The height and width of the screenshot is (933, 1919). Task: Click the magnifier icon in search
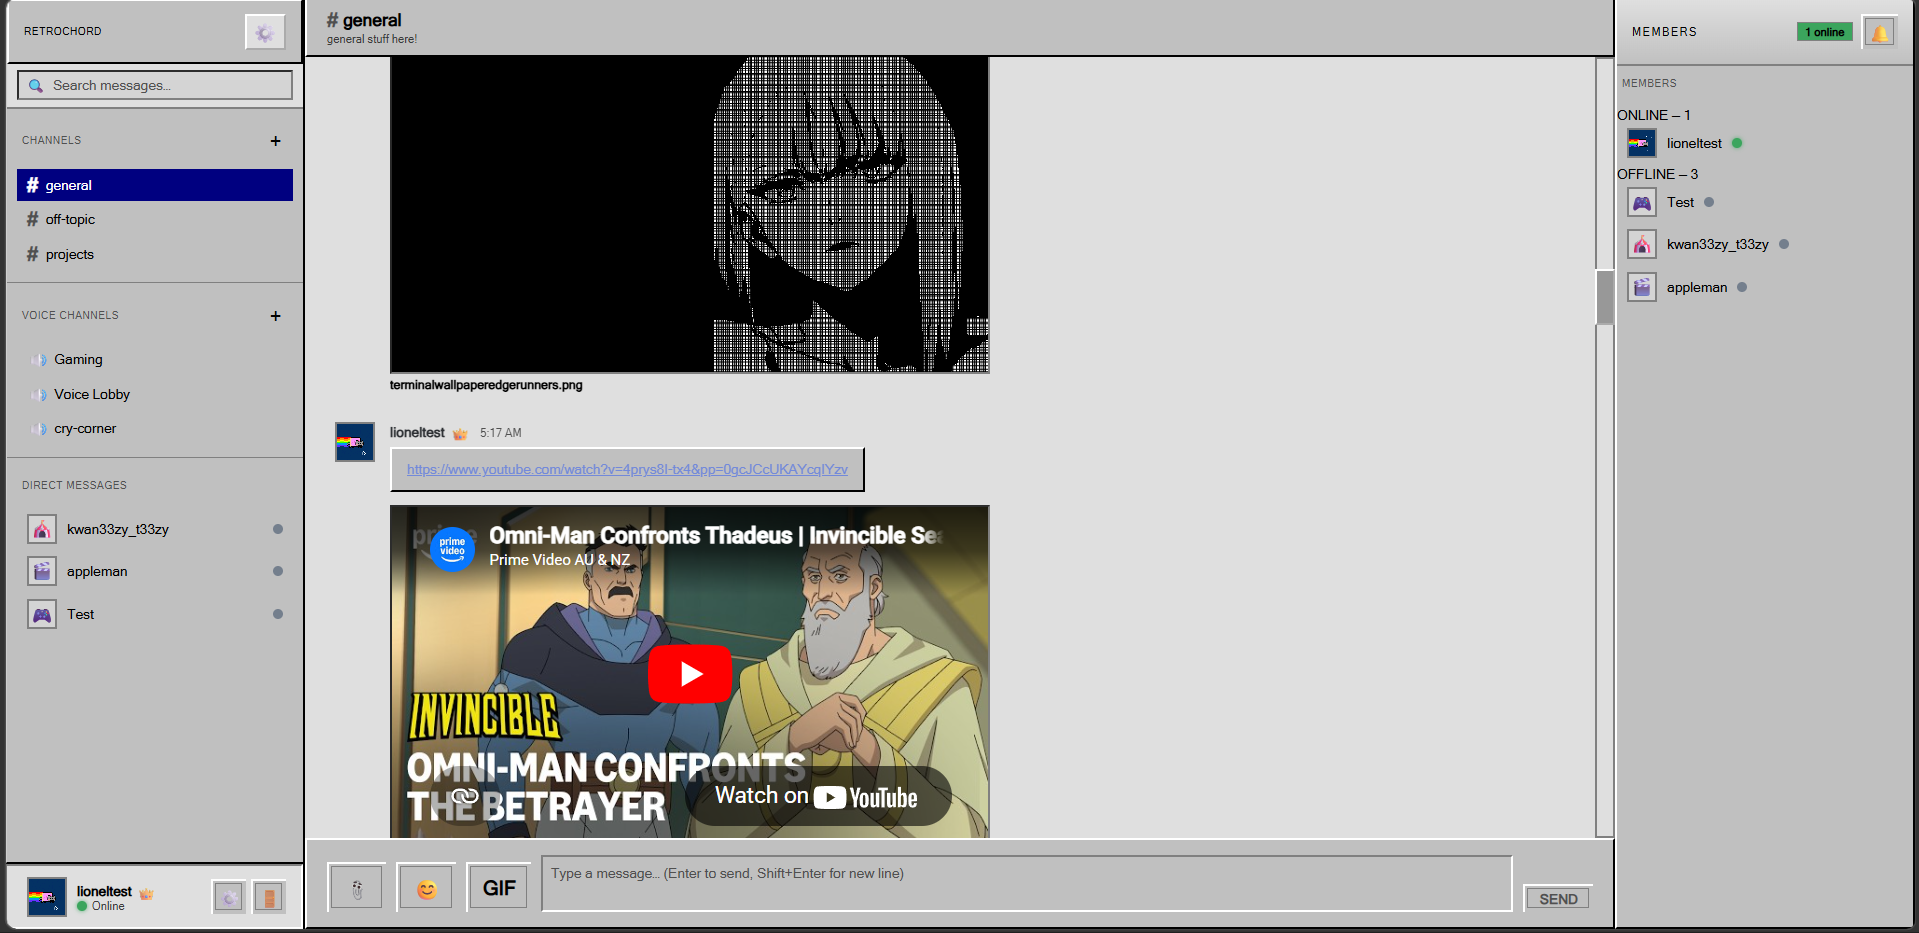36,86
